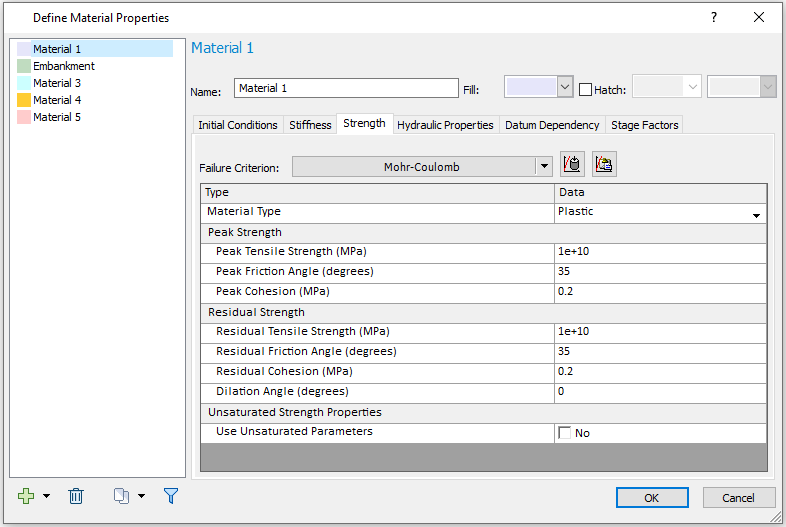786x527 pixels.
Task: Switch to Initial Conditions tab
Action: point(238,125)
